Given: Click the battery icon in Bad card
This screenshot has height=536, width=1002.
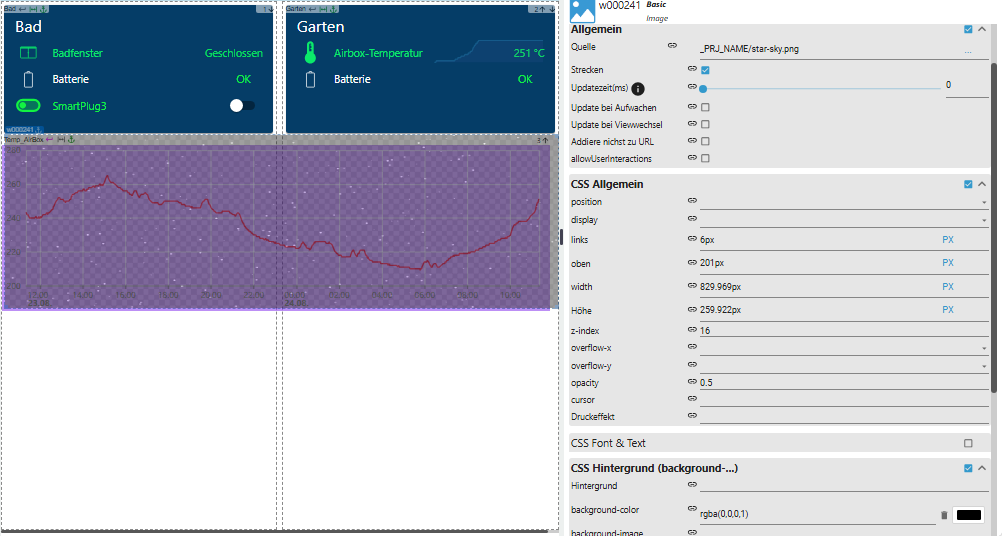Looking at the screenshot, I should tap(28, 79).
